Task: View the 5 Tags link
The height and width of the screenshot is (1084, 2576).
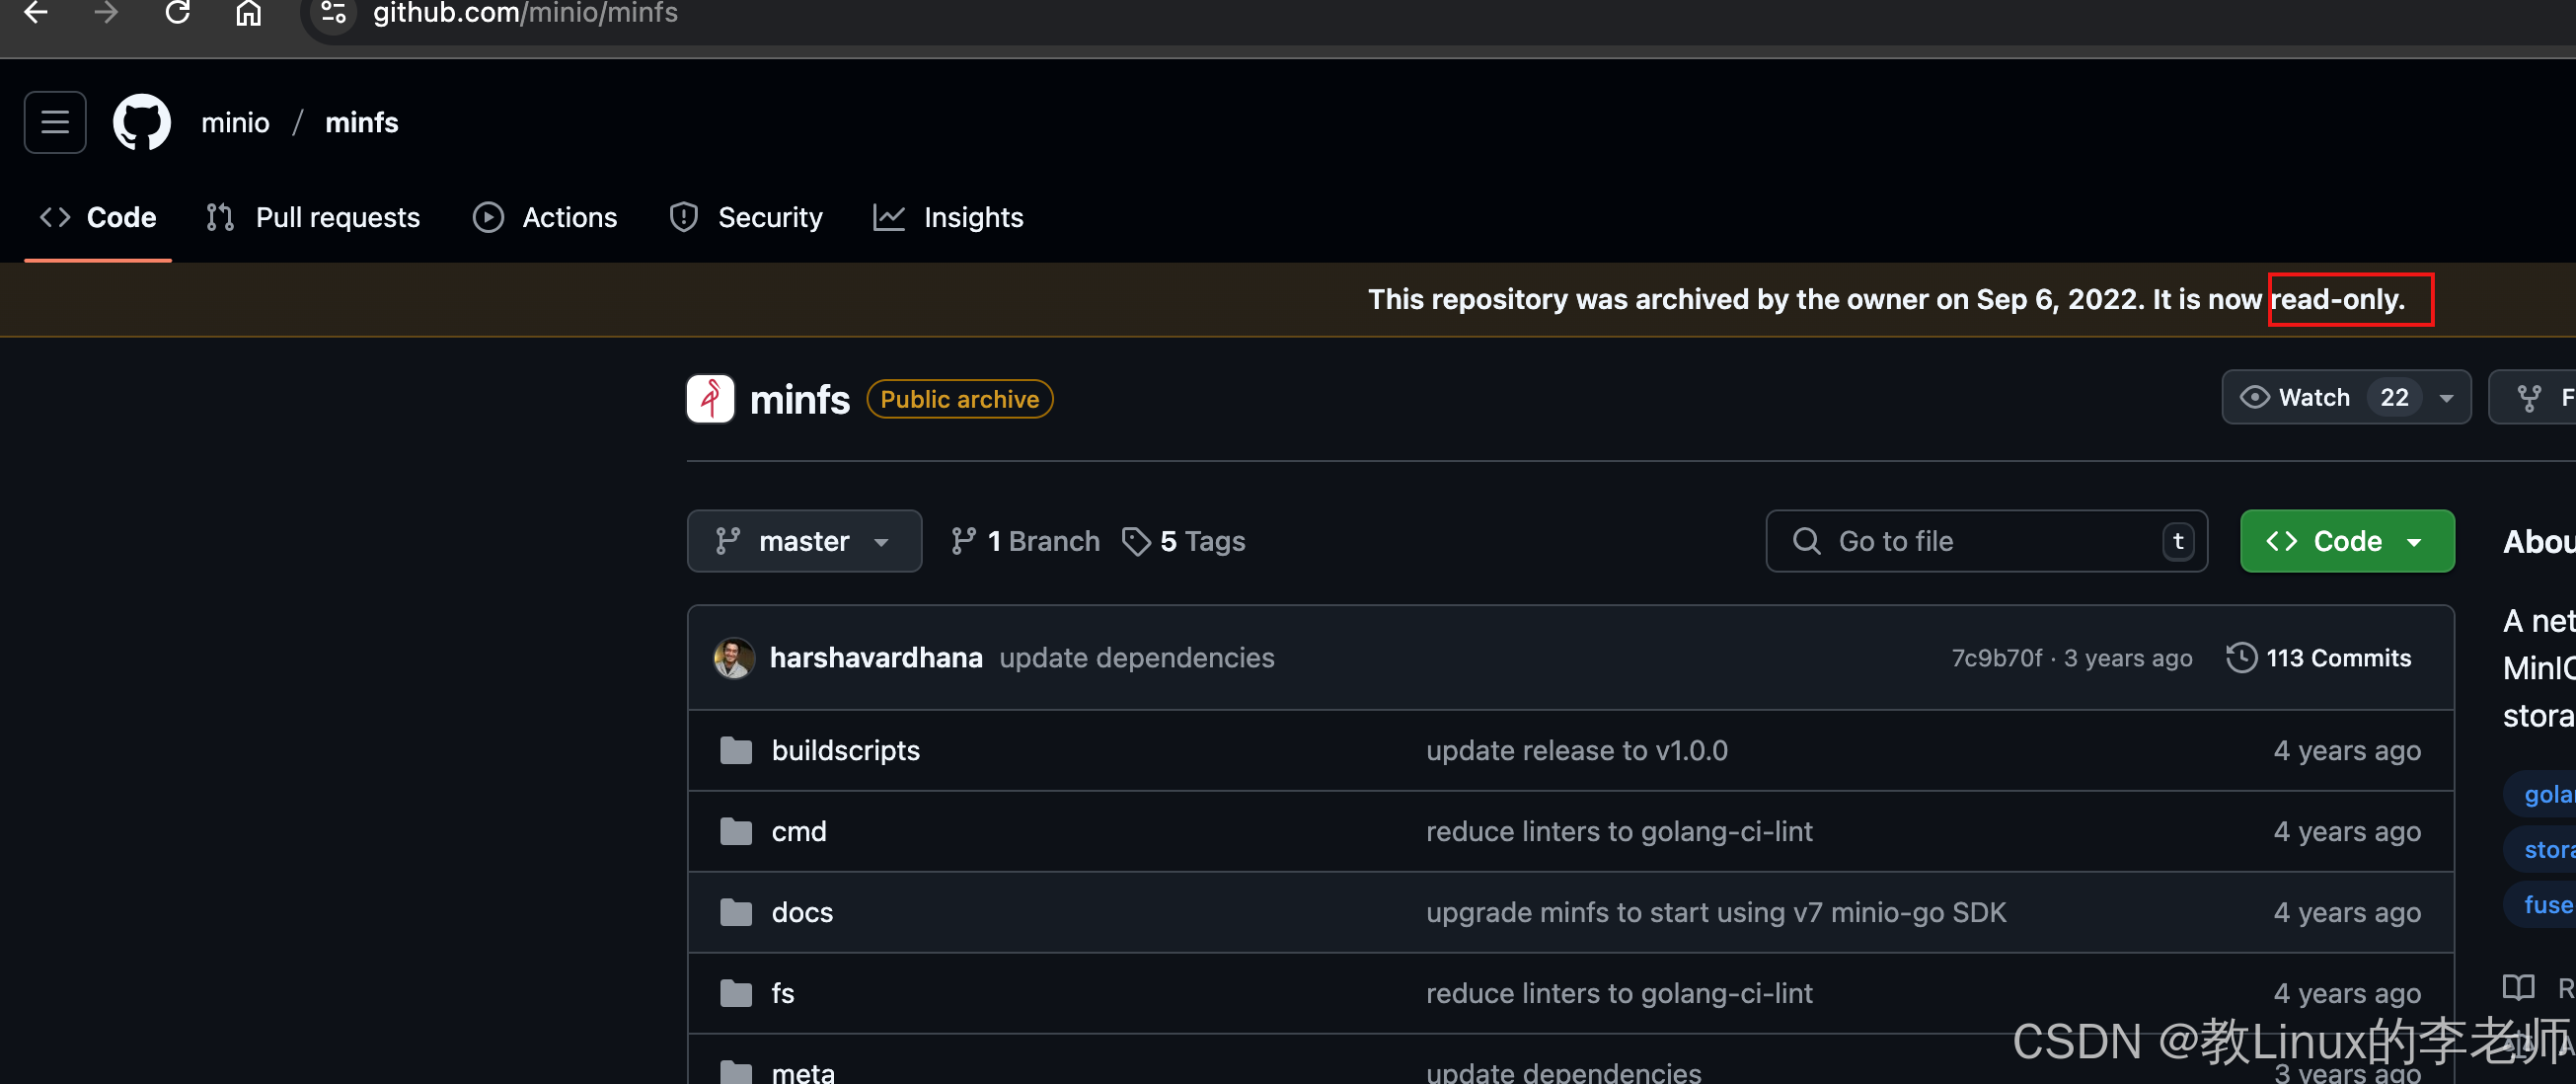Action: click(x=1184, y=541)
